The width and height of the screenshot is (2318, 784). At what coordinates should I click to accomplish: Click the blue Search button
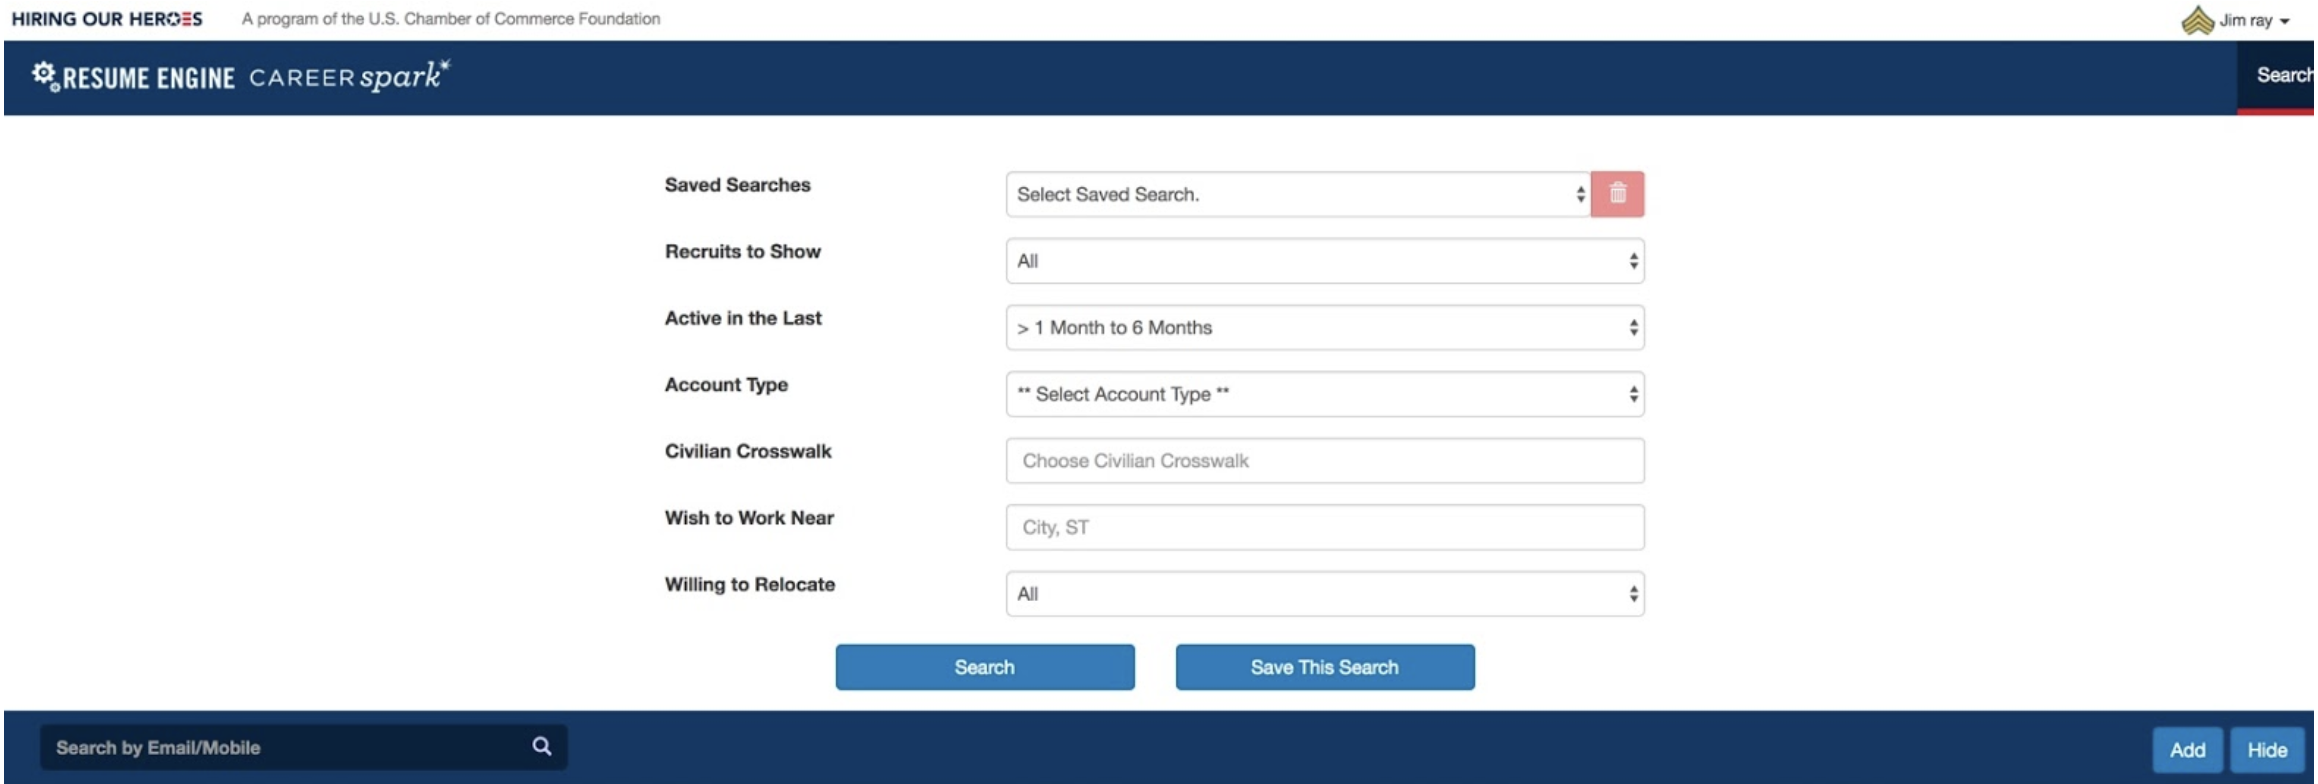pyautogui.click(x=985, y=667)
